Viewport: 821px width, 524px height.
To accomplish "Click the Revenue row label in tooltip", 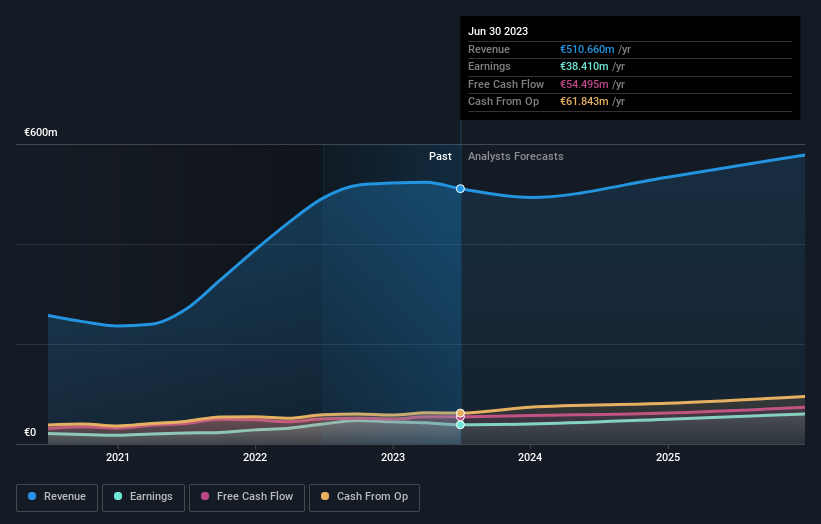I will 489,49.
